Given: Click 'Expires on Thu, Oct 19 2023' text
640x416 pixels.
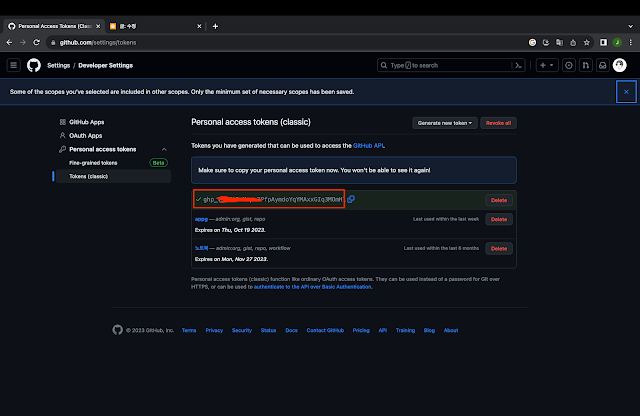Looking at the screenshot, I should [x=230, y=230].
